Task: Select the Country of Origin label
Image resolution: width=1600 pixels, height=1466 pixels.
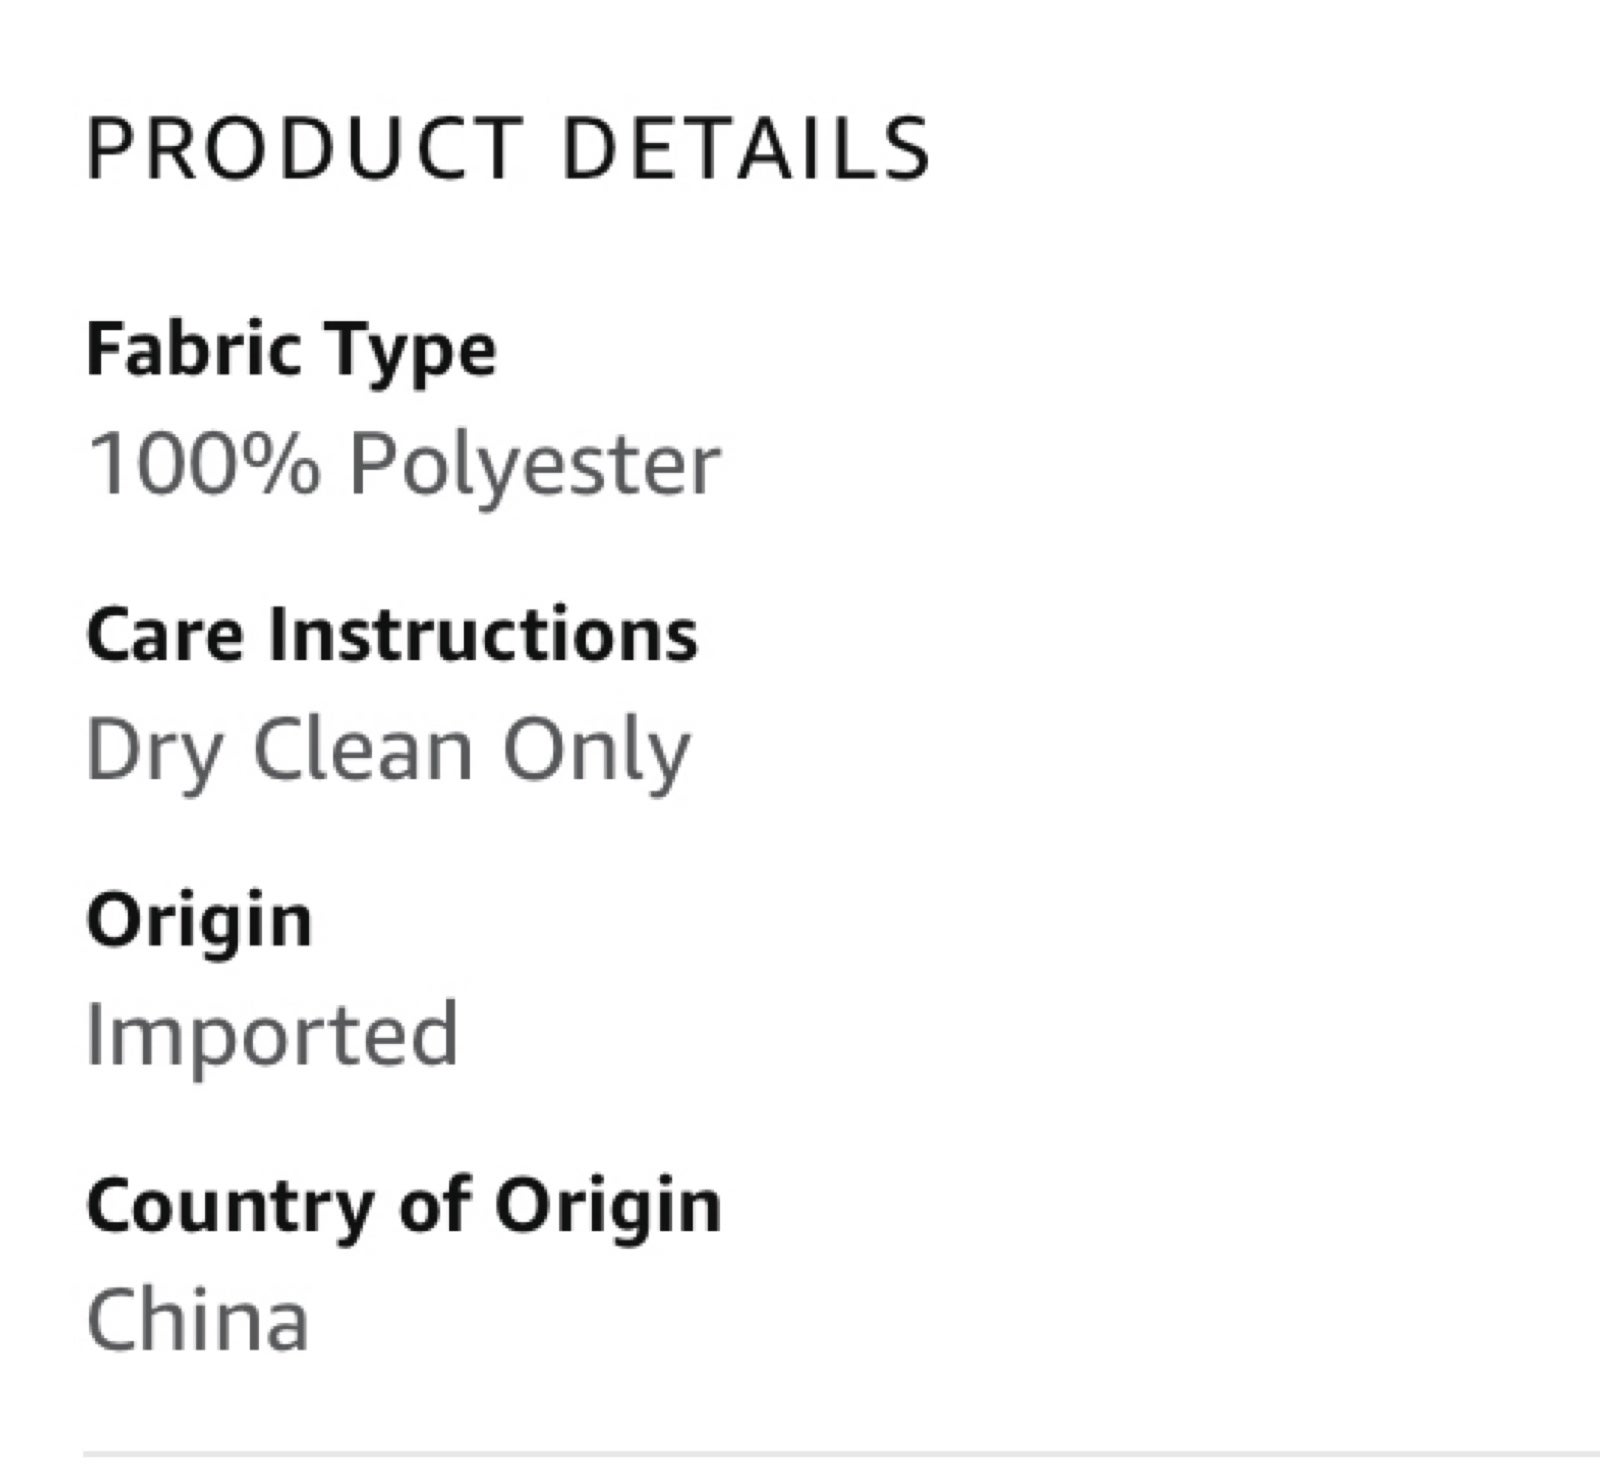Action: coord(404,1207)
